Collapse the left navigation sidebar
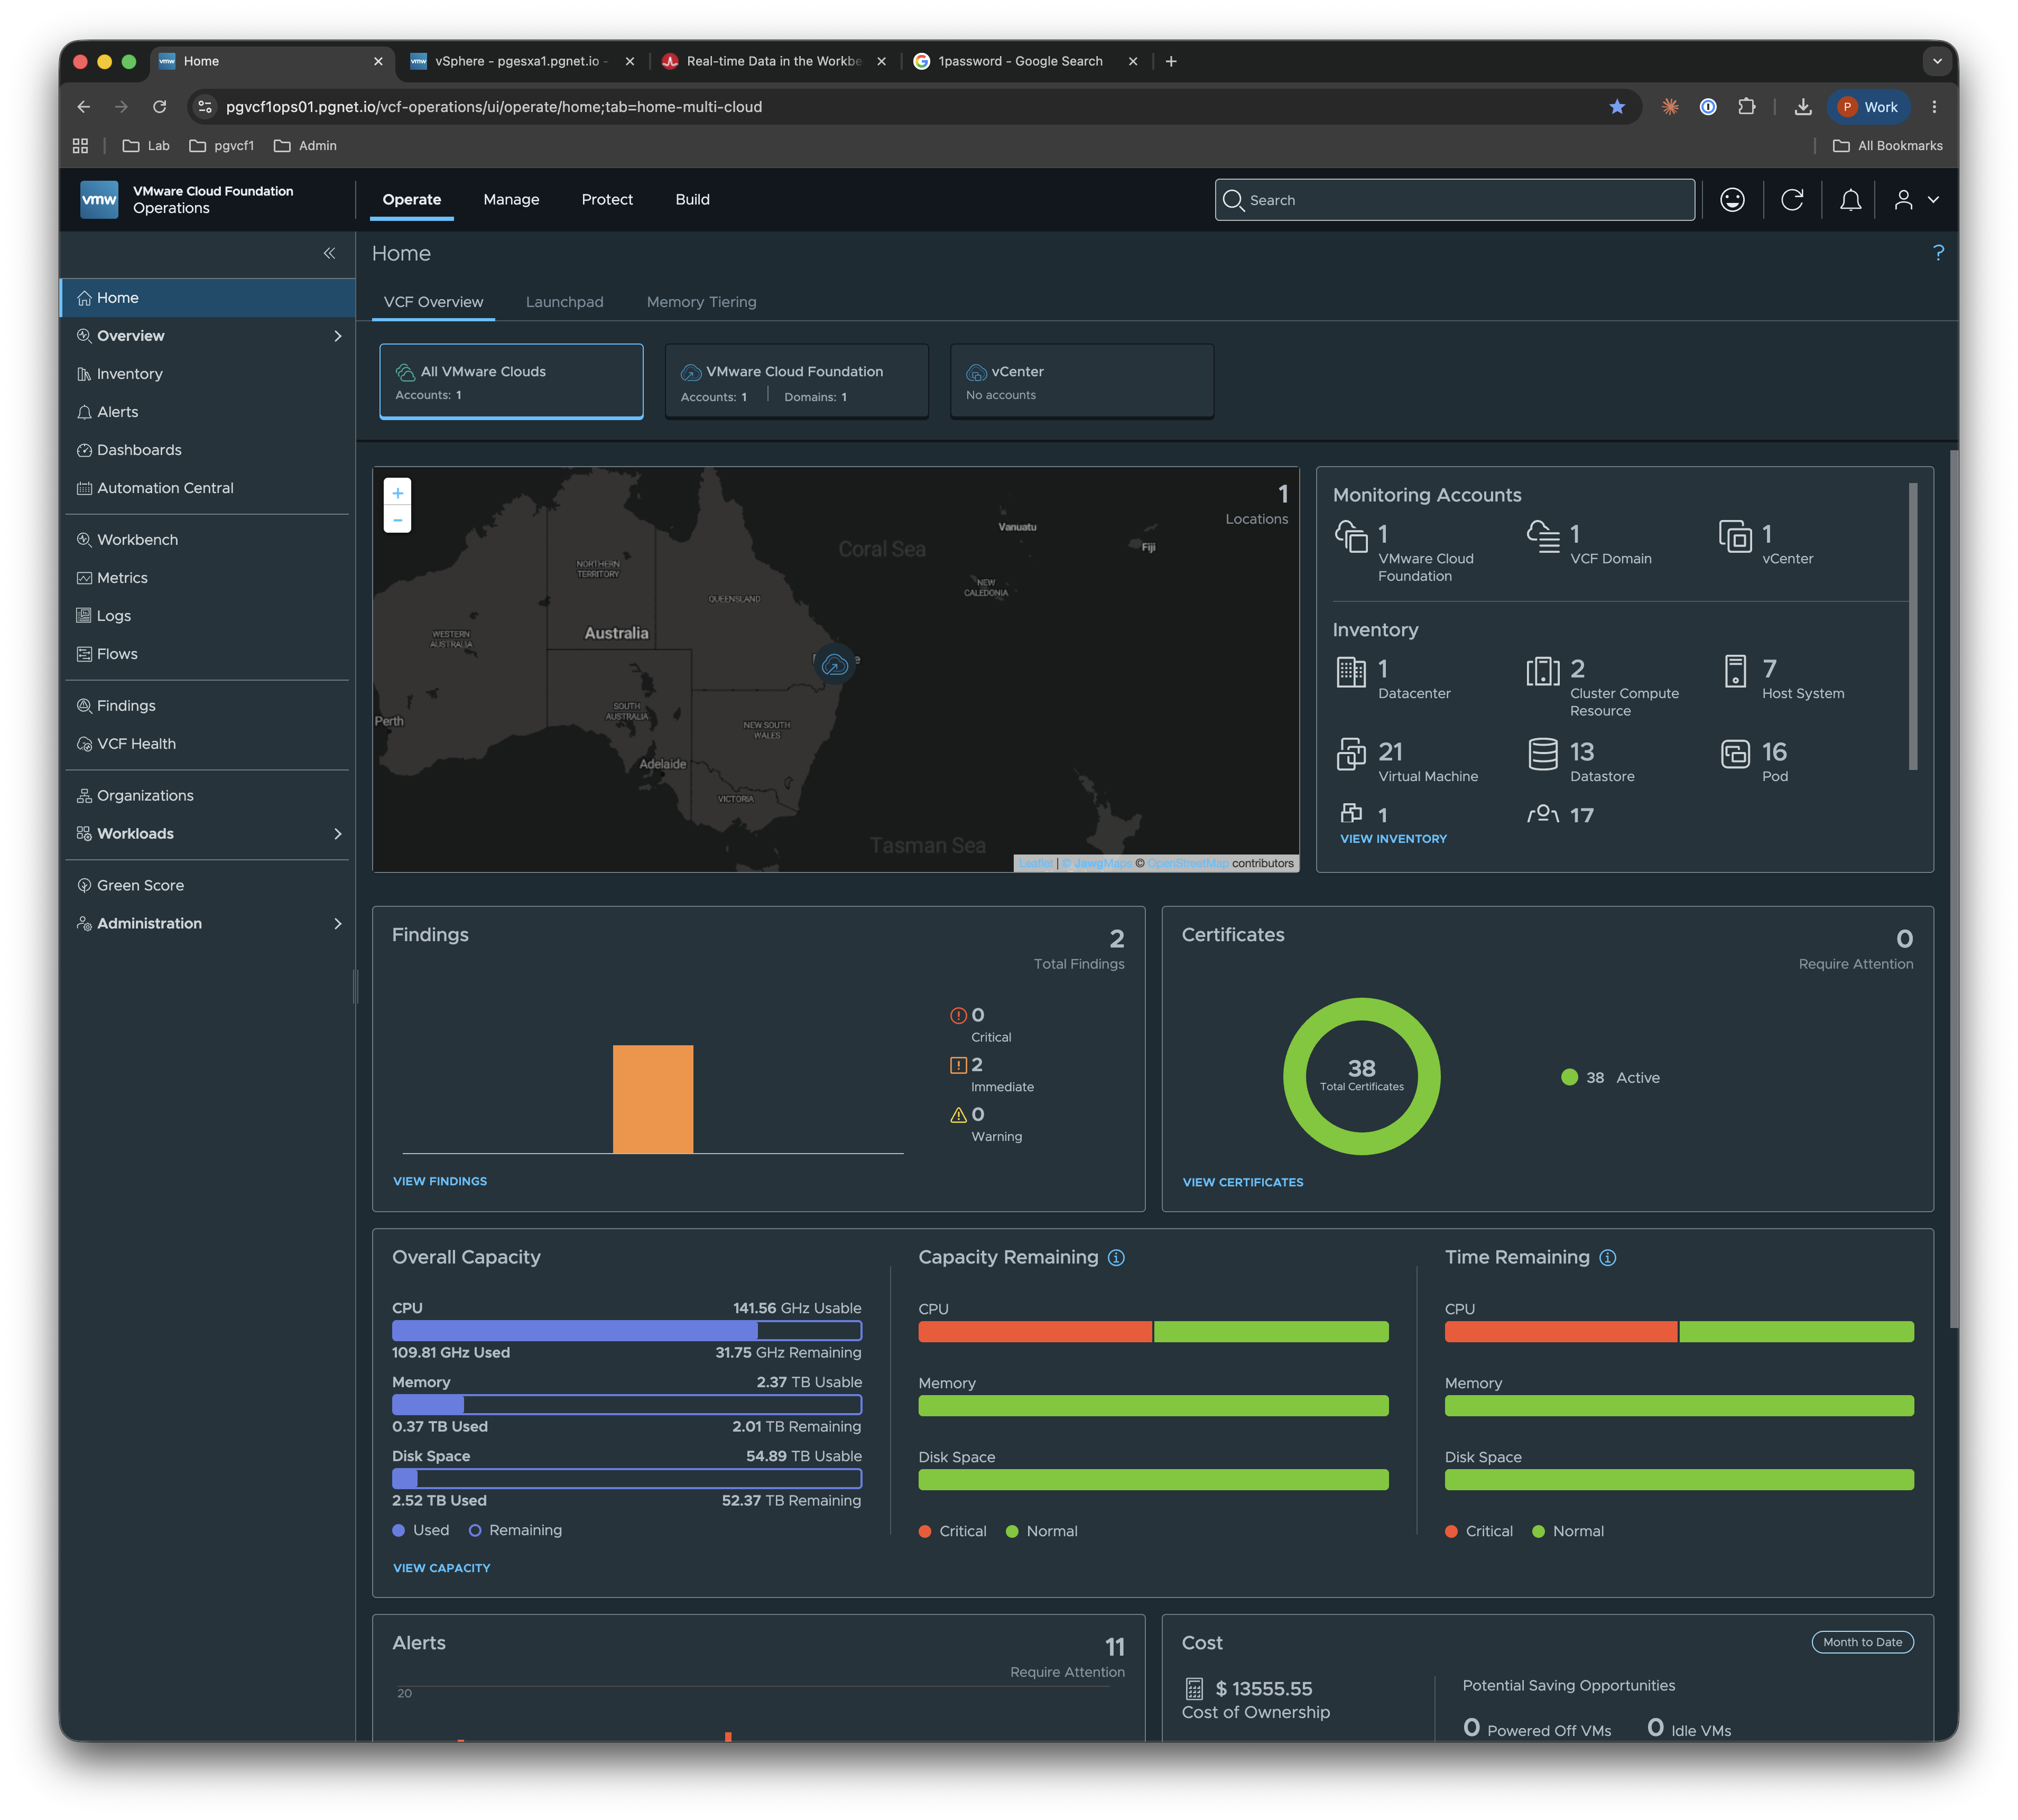 [329, 253]
